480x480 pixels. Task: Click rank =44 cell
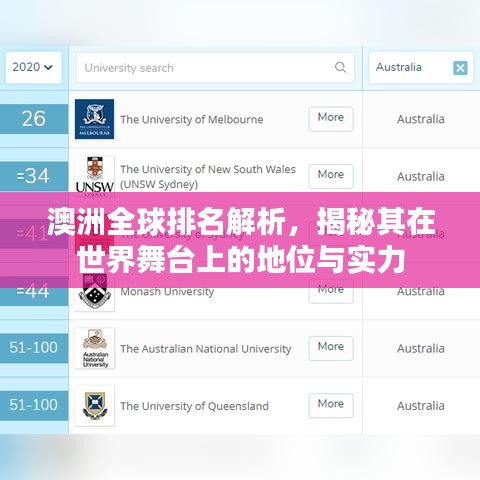pyautogui.click(x=34, y=291)
